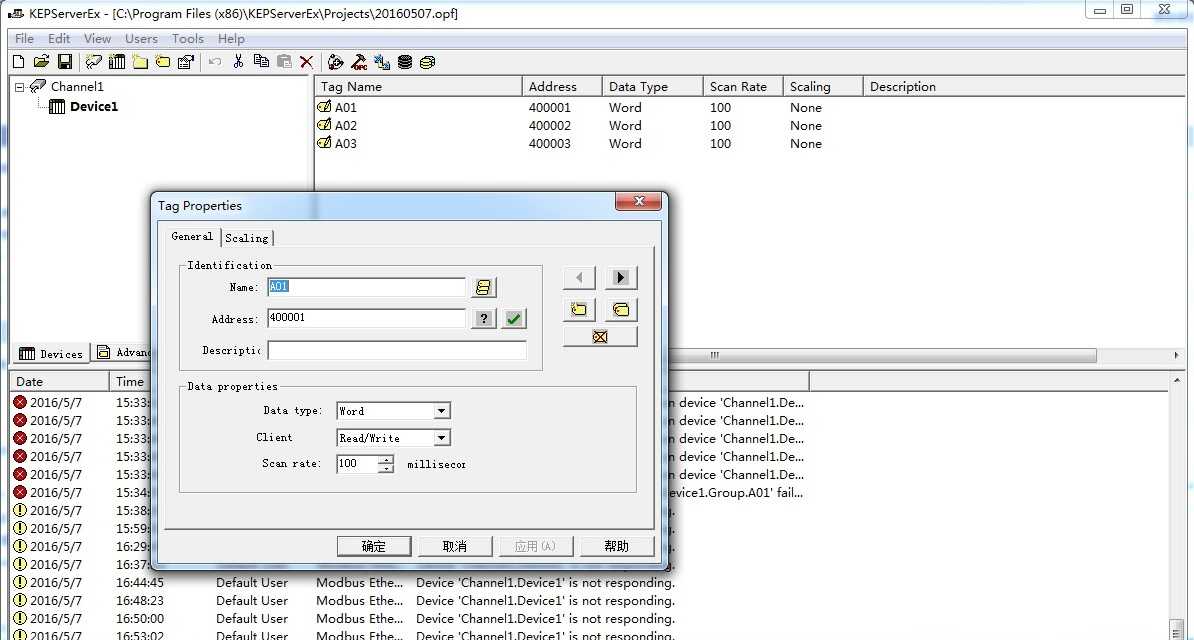1194x640 pixels.
Task: Click the yellow database stack toolbar icon
Action: coord(427,62)
